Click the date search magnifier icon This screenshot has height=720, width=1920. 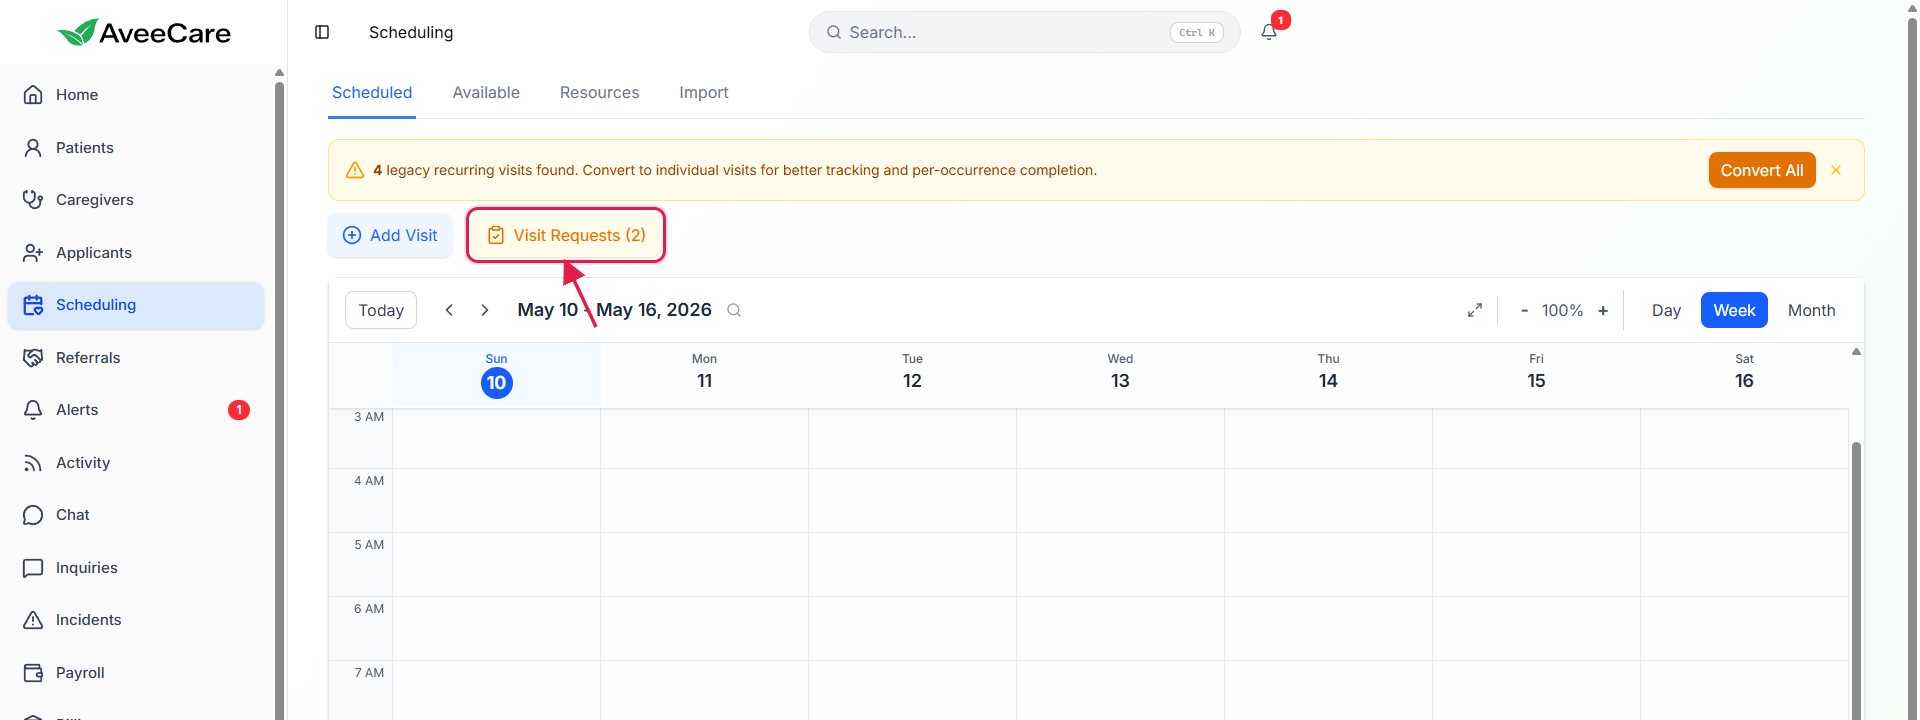(734, 310)
